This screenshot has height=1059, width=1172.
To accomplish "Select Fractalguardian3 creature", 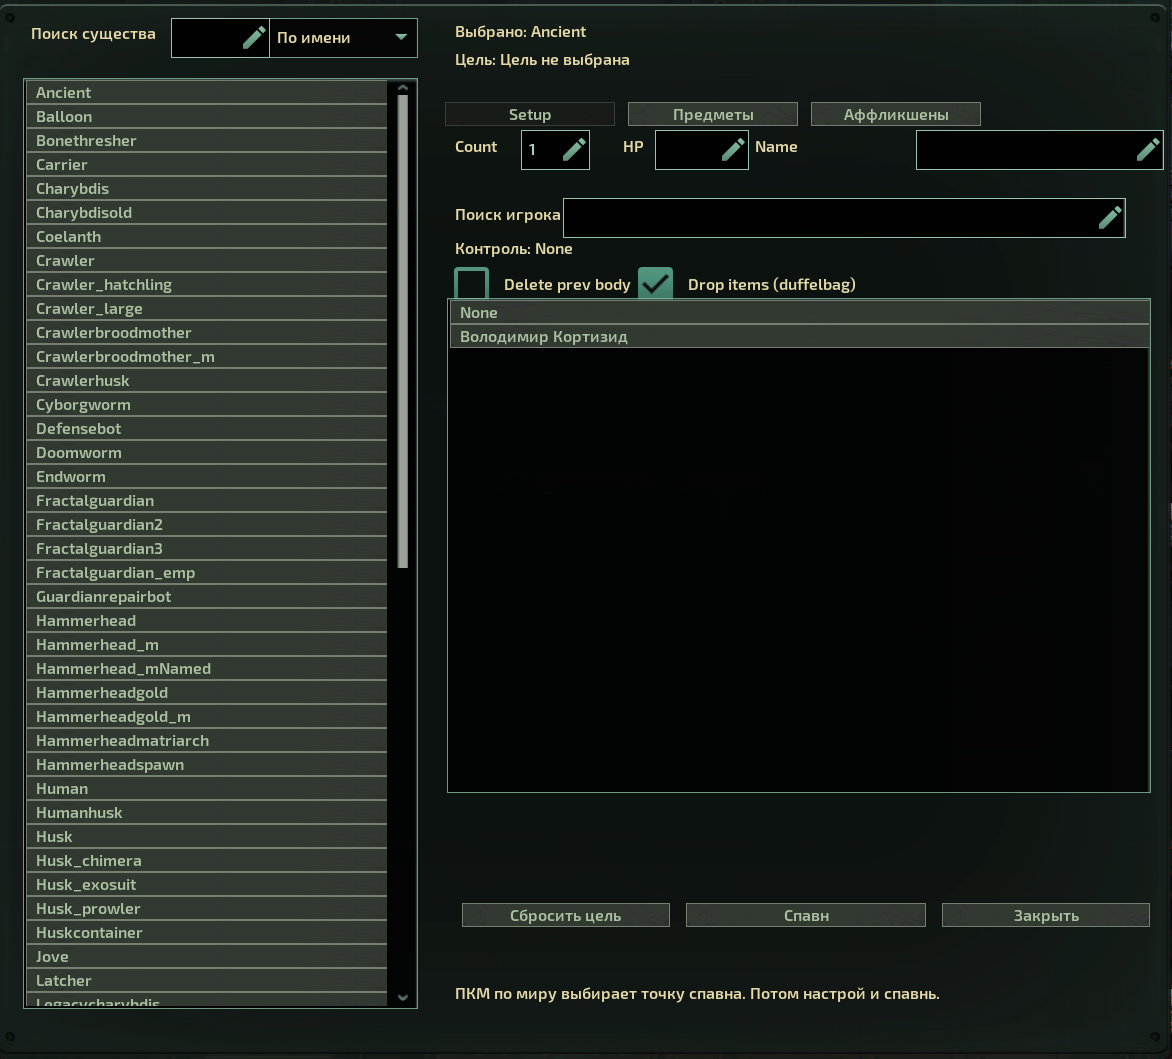I will click(207, 548).
